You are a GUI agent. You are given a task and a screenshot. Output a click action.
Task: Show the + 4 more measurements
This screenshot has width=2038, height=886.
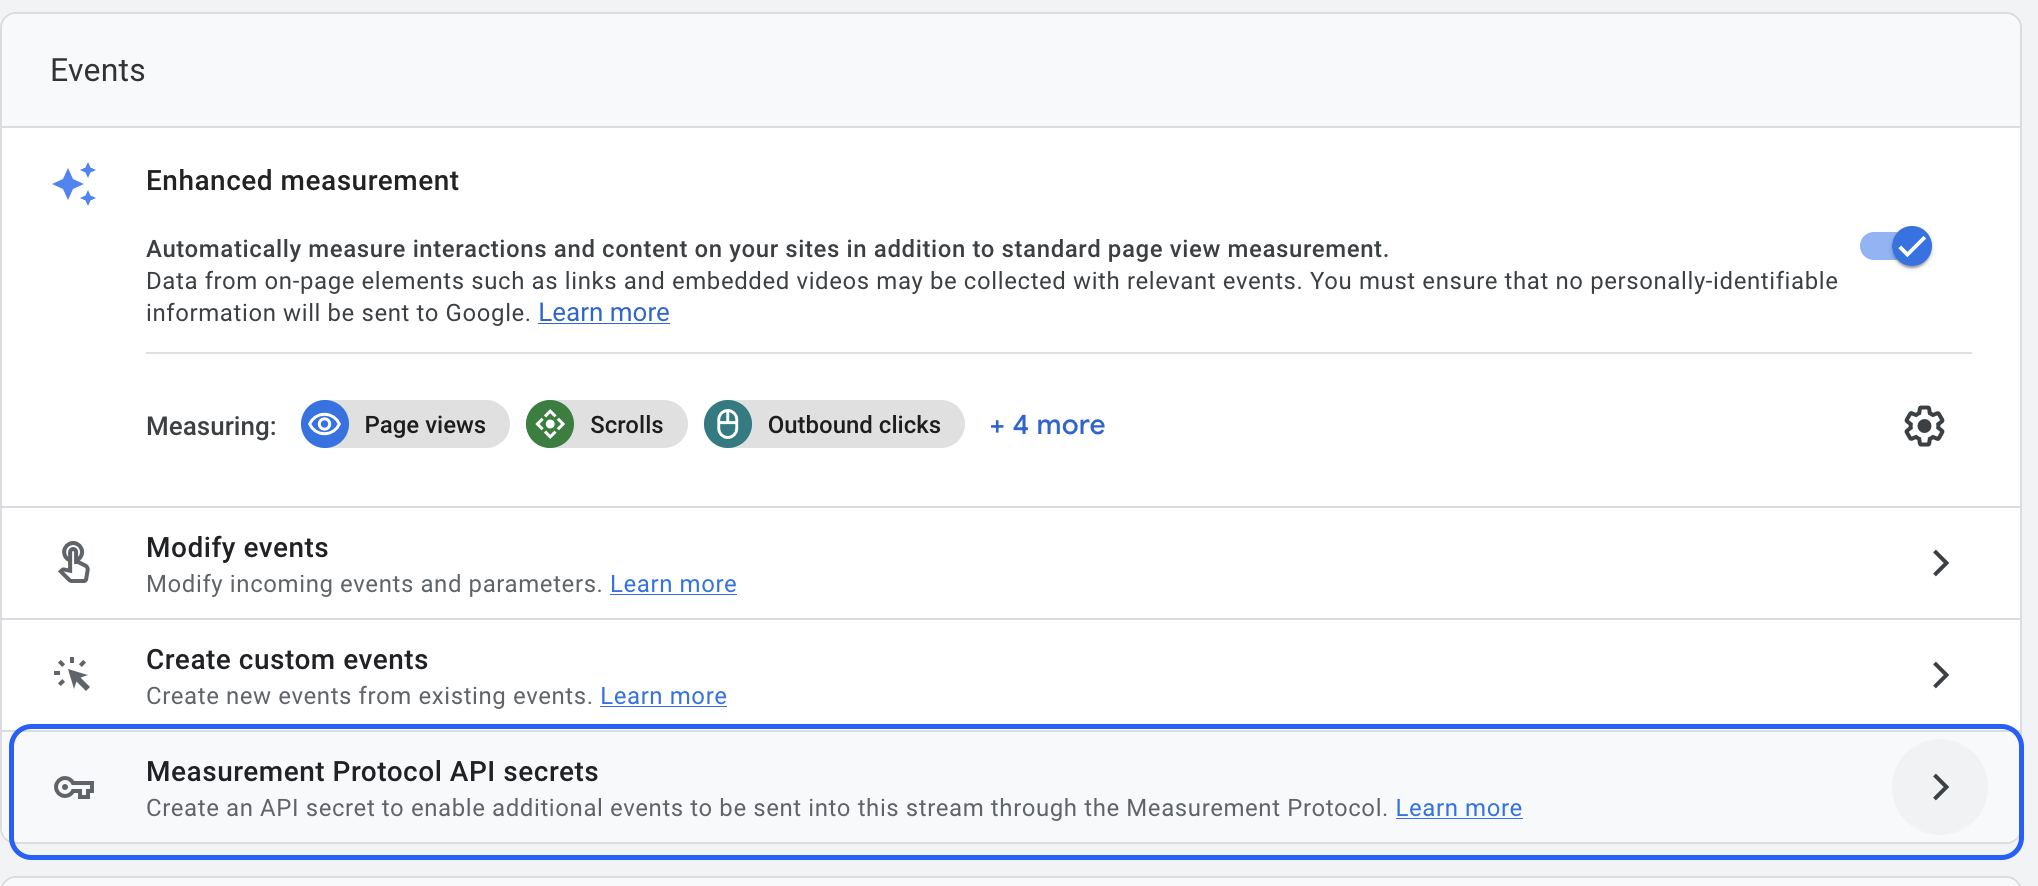[x=1047, y=425]
